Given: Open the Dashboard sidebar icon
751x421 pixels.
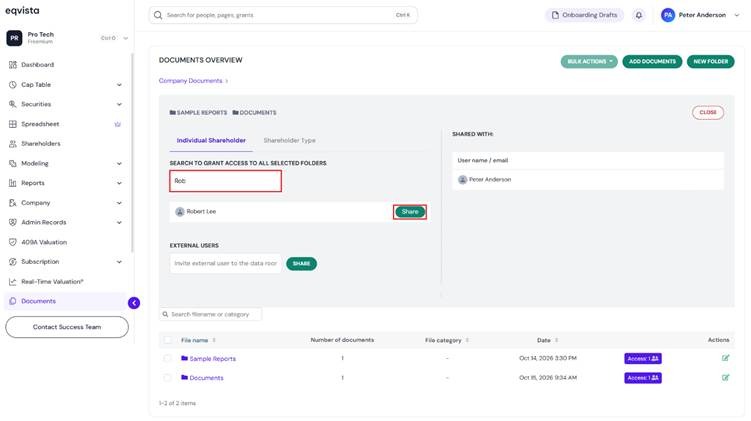Looking at the screenshot, I should [x=13, y=65].
